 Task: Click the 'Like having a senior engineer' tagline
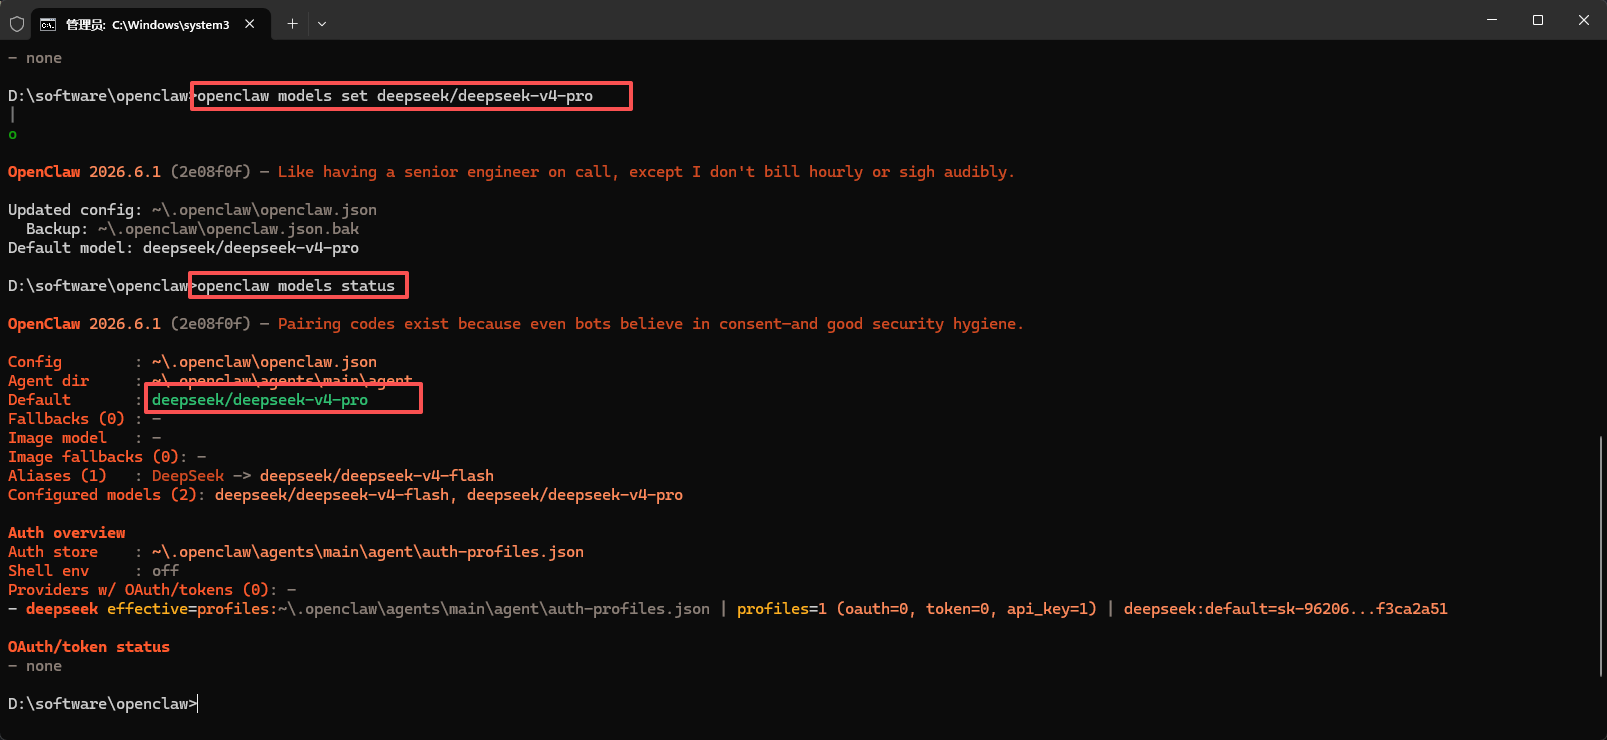click(646, 172)
